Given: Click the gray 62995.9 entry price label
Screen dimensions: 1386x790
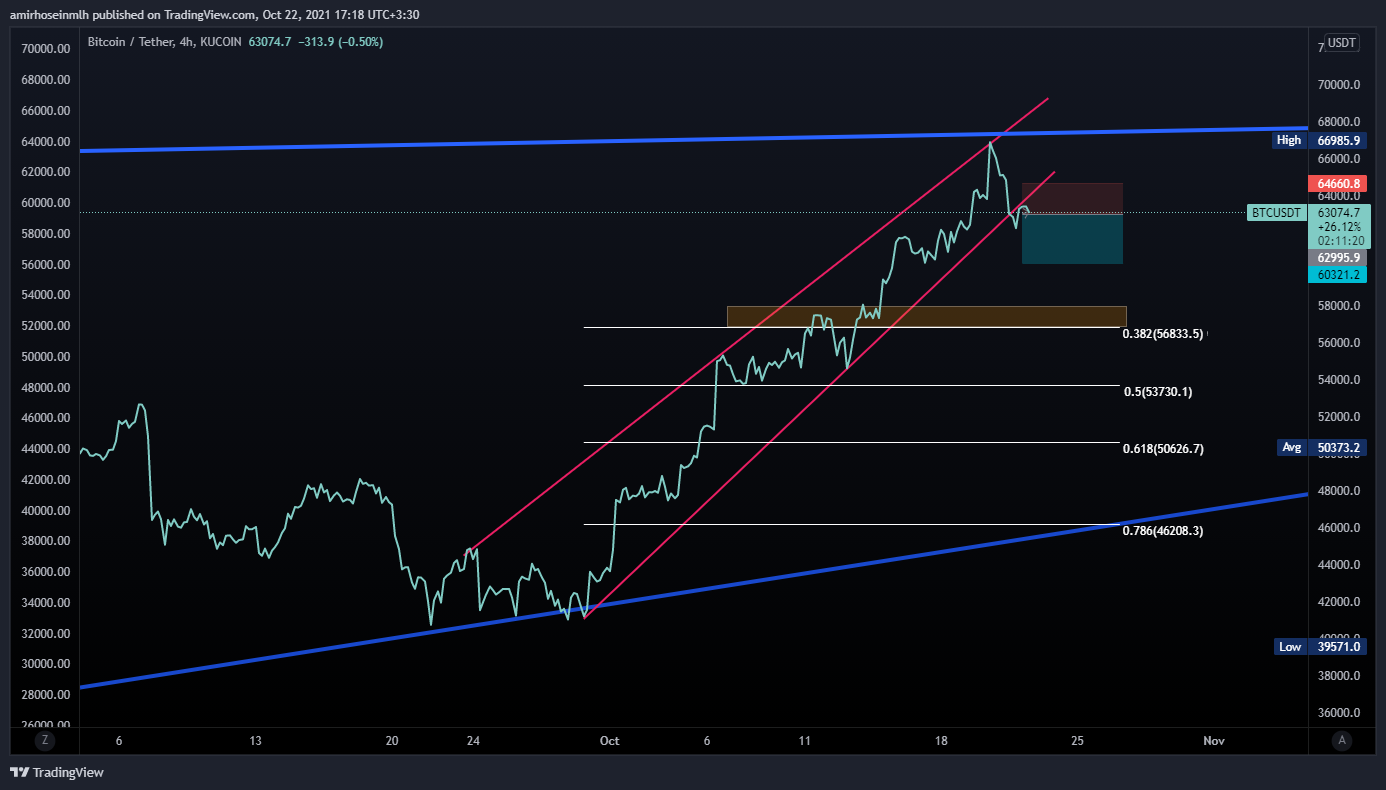Looking at the screenshot, I should [1338, 257].
